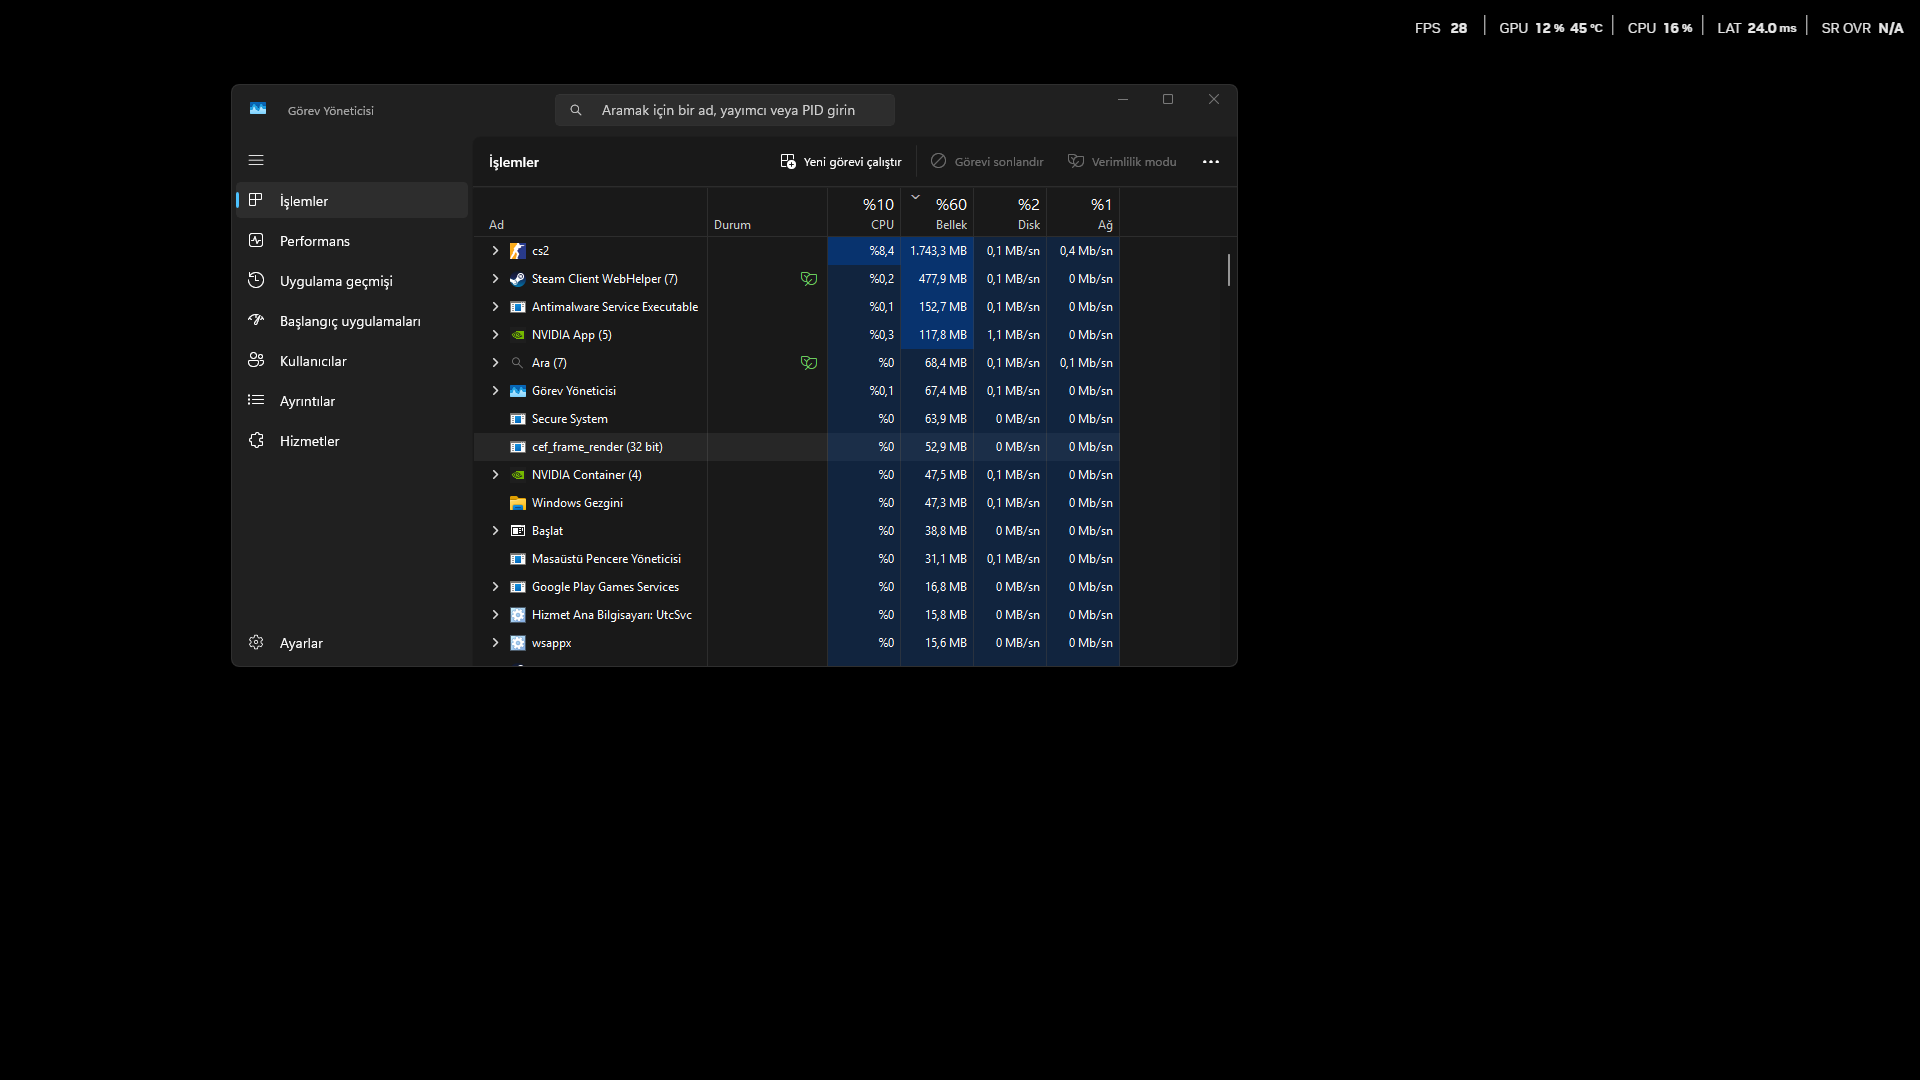The width and height of the screenshot is (1920, 1080).
Task: Click the Steam Client WebHelper icon
Action: [517, 279]
